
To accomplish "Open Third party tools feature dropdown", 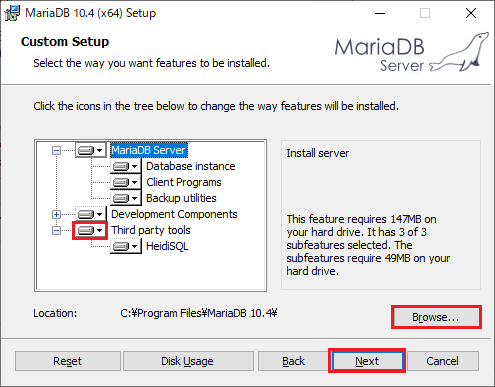I will point(90,230).
